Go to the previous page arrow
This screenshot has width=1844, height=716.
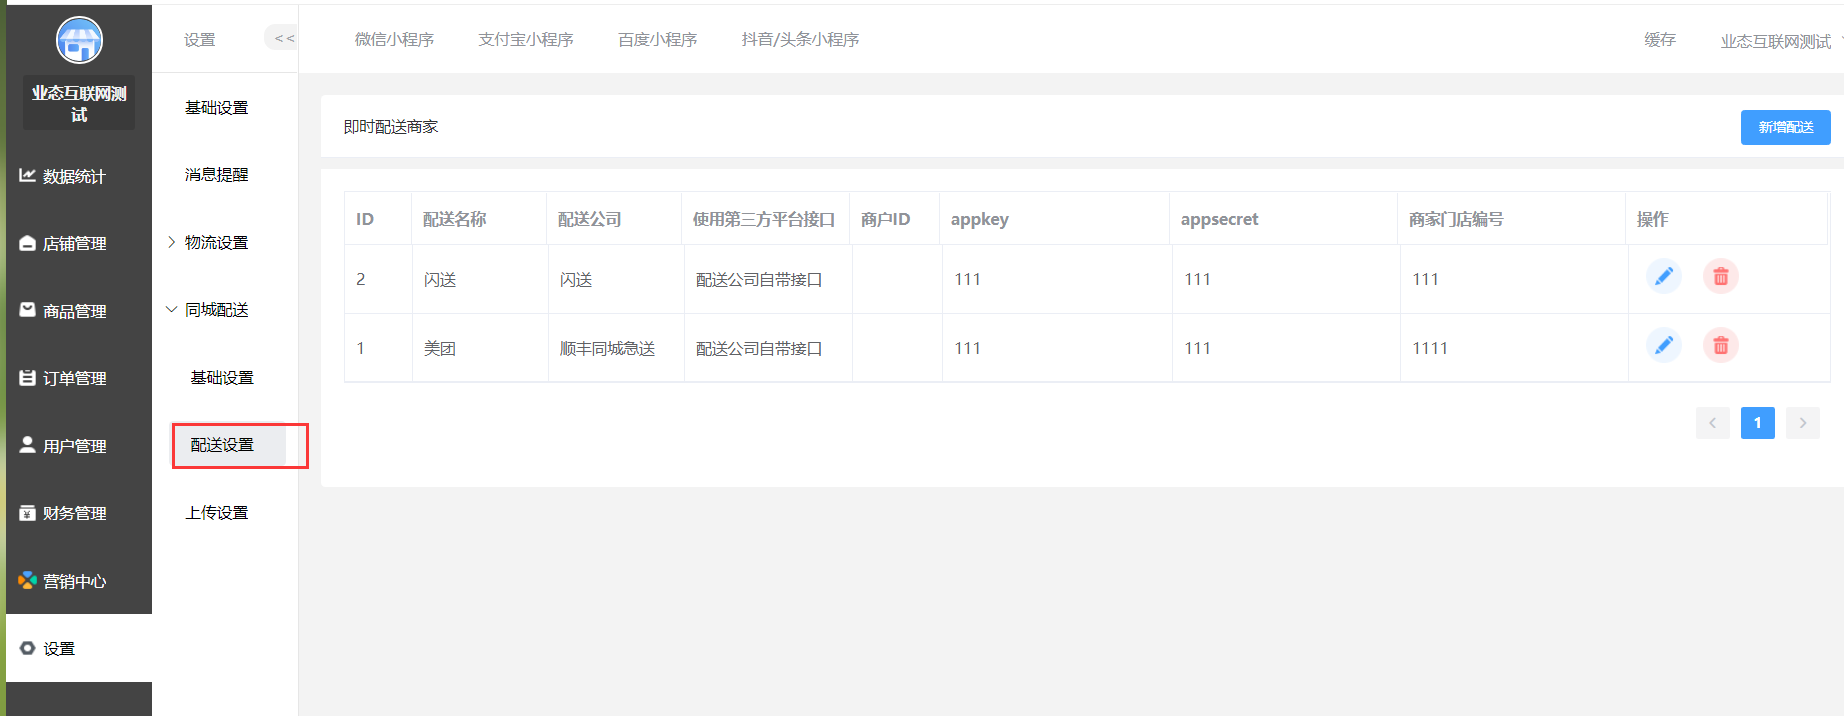point(1712,423)
